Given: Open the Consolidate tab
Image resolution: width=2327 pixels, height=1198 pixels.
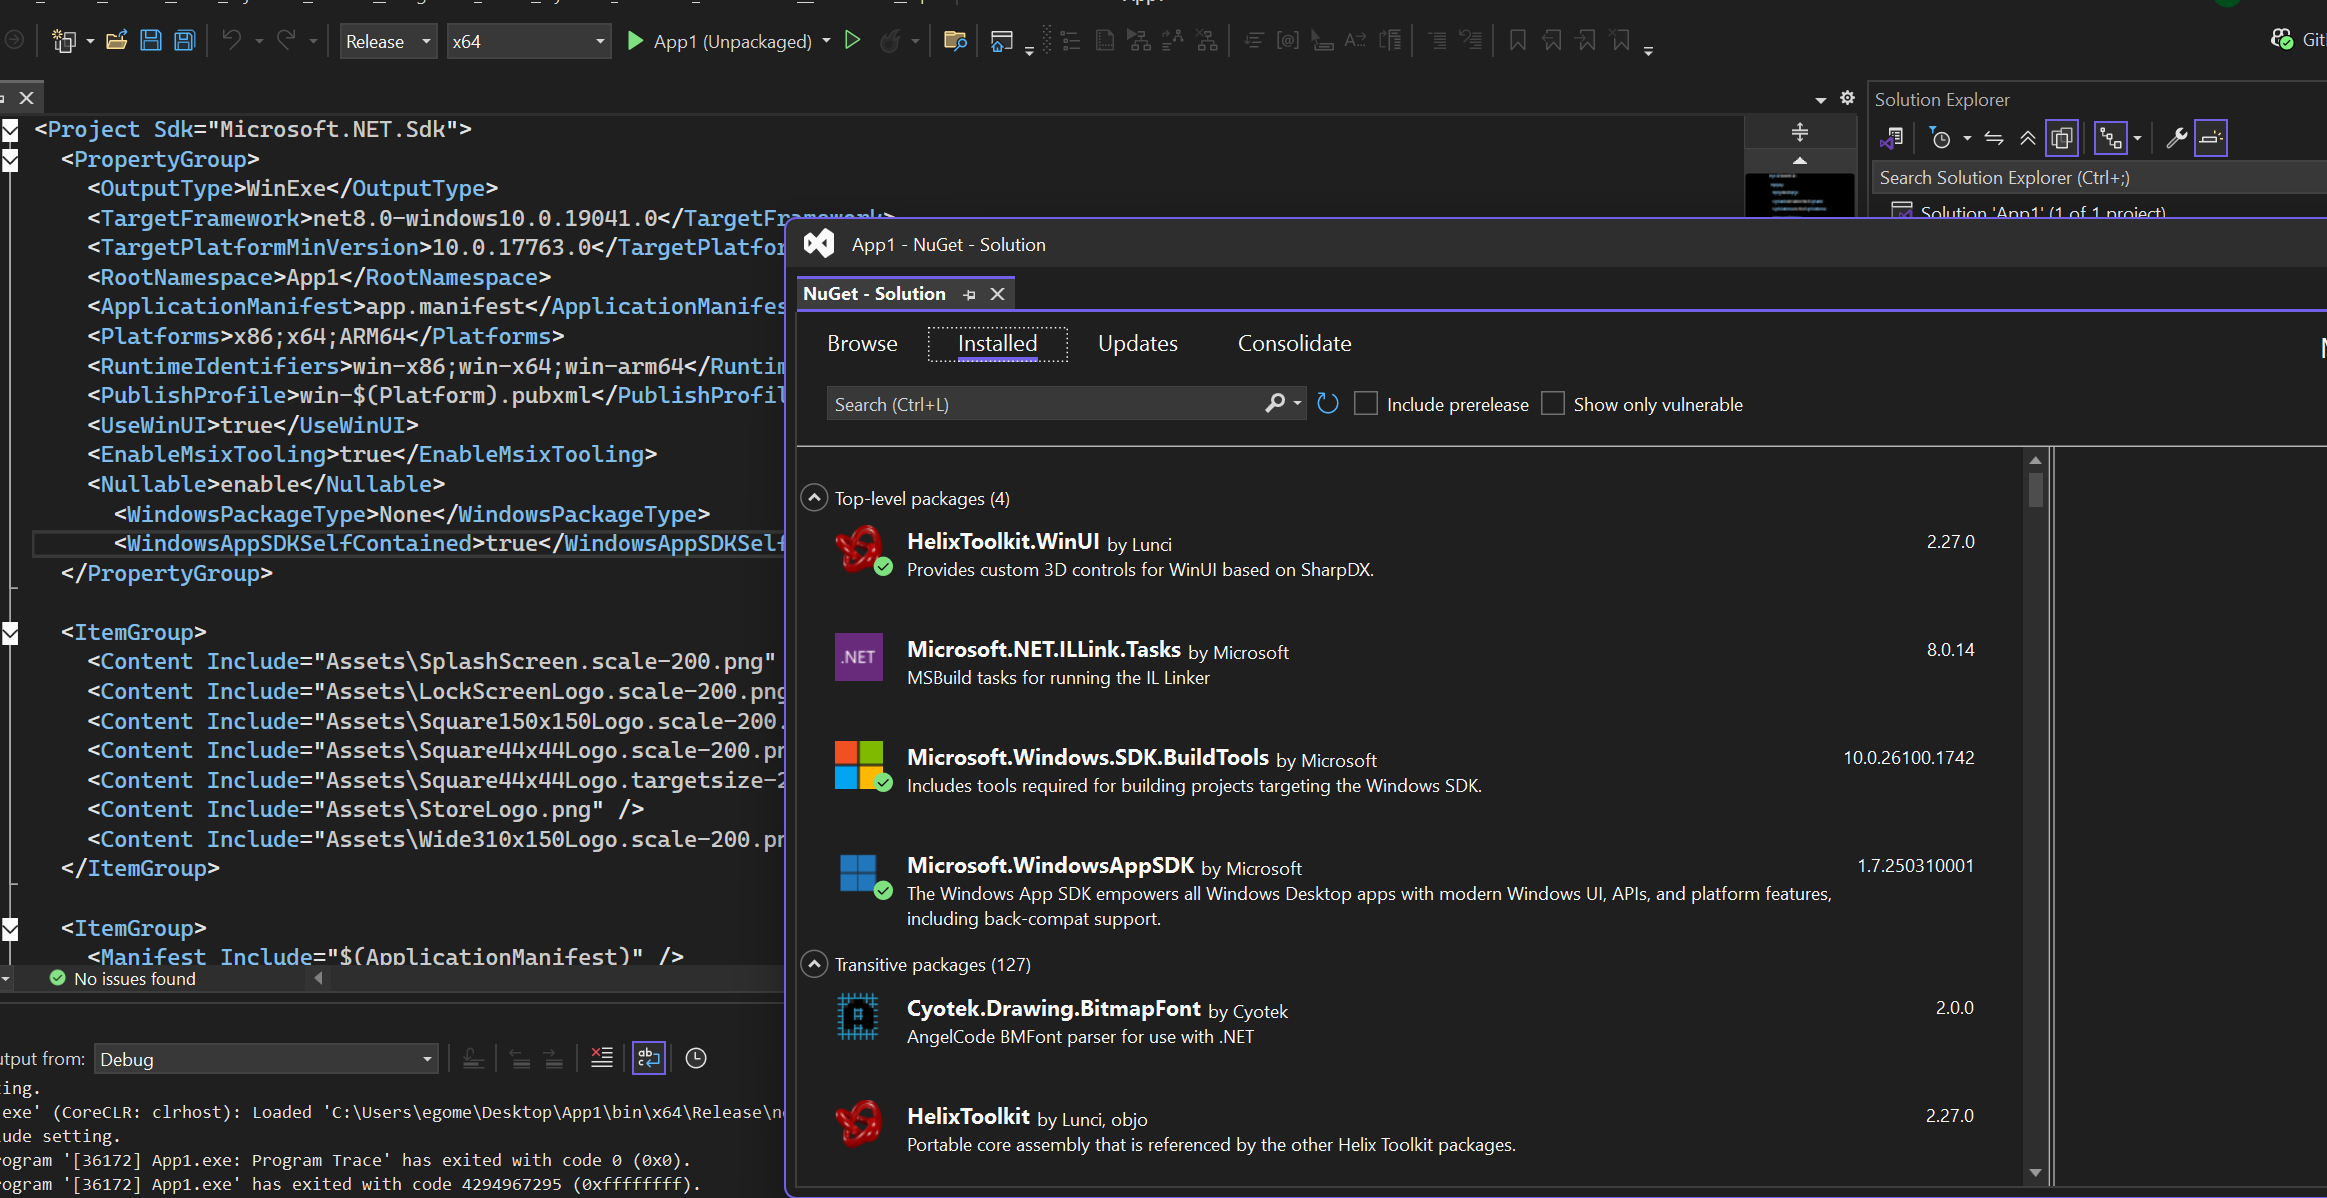Looking at the screenshot, I should pos(1294,343).
